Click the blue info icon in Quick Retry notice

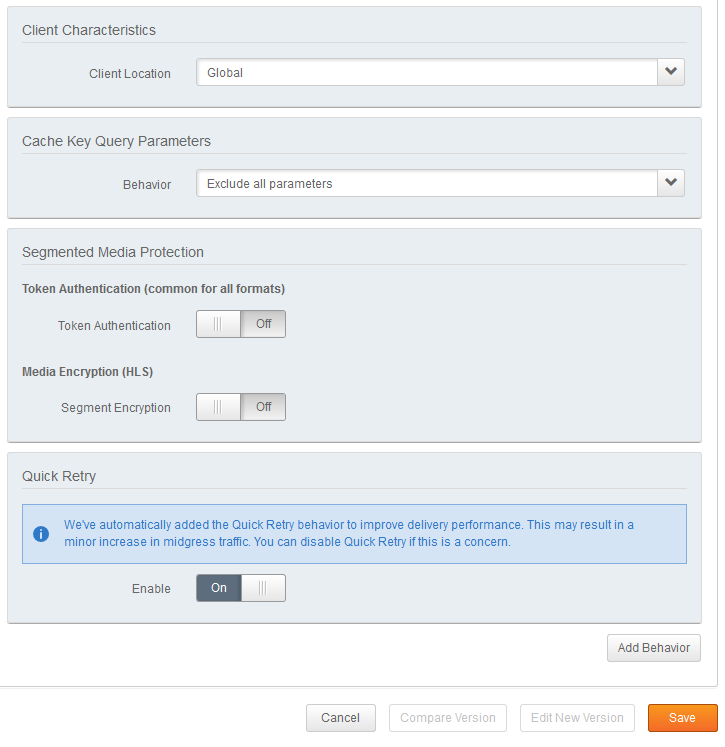41,534
